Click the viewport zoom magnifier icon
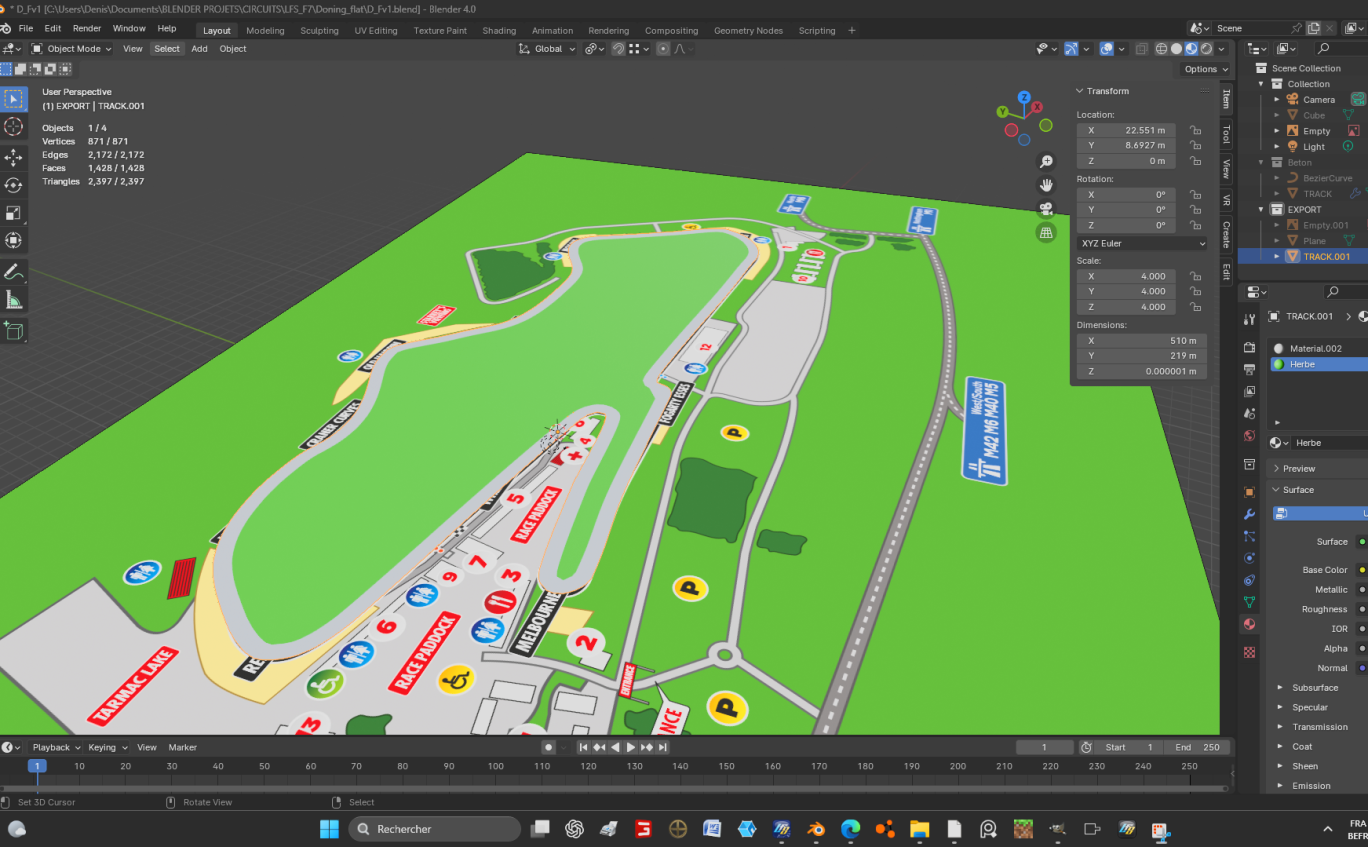 (x=1046, y=162)
